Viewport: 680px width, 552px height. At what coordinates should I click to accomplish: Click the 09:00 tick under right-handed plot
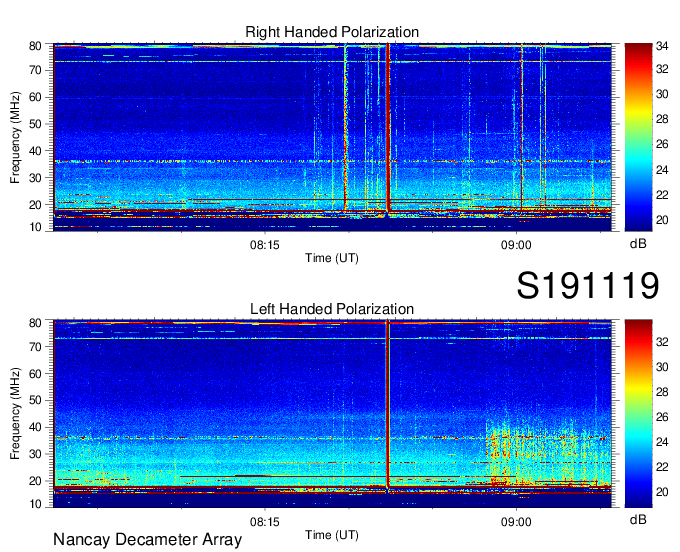pos(516,245)
